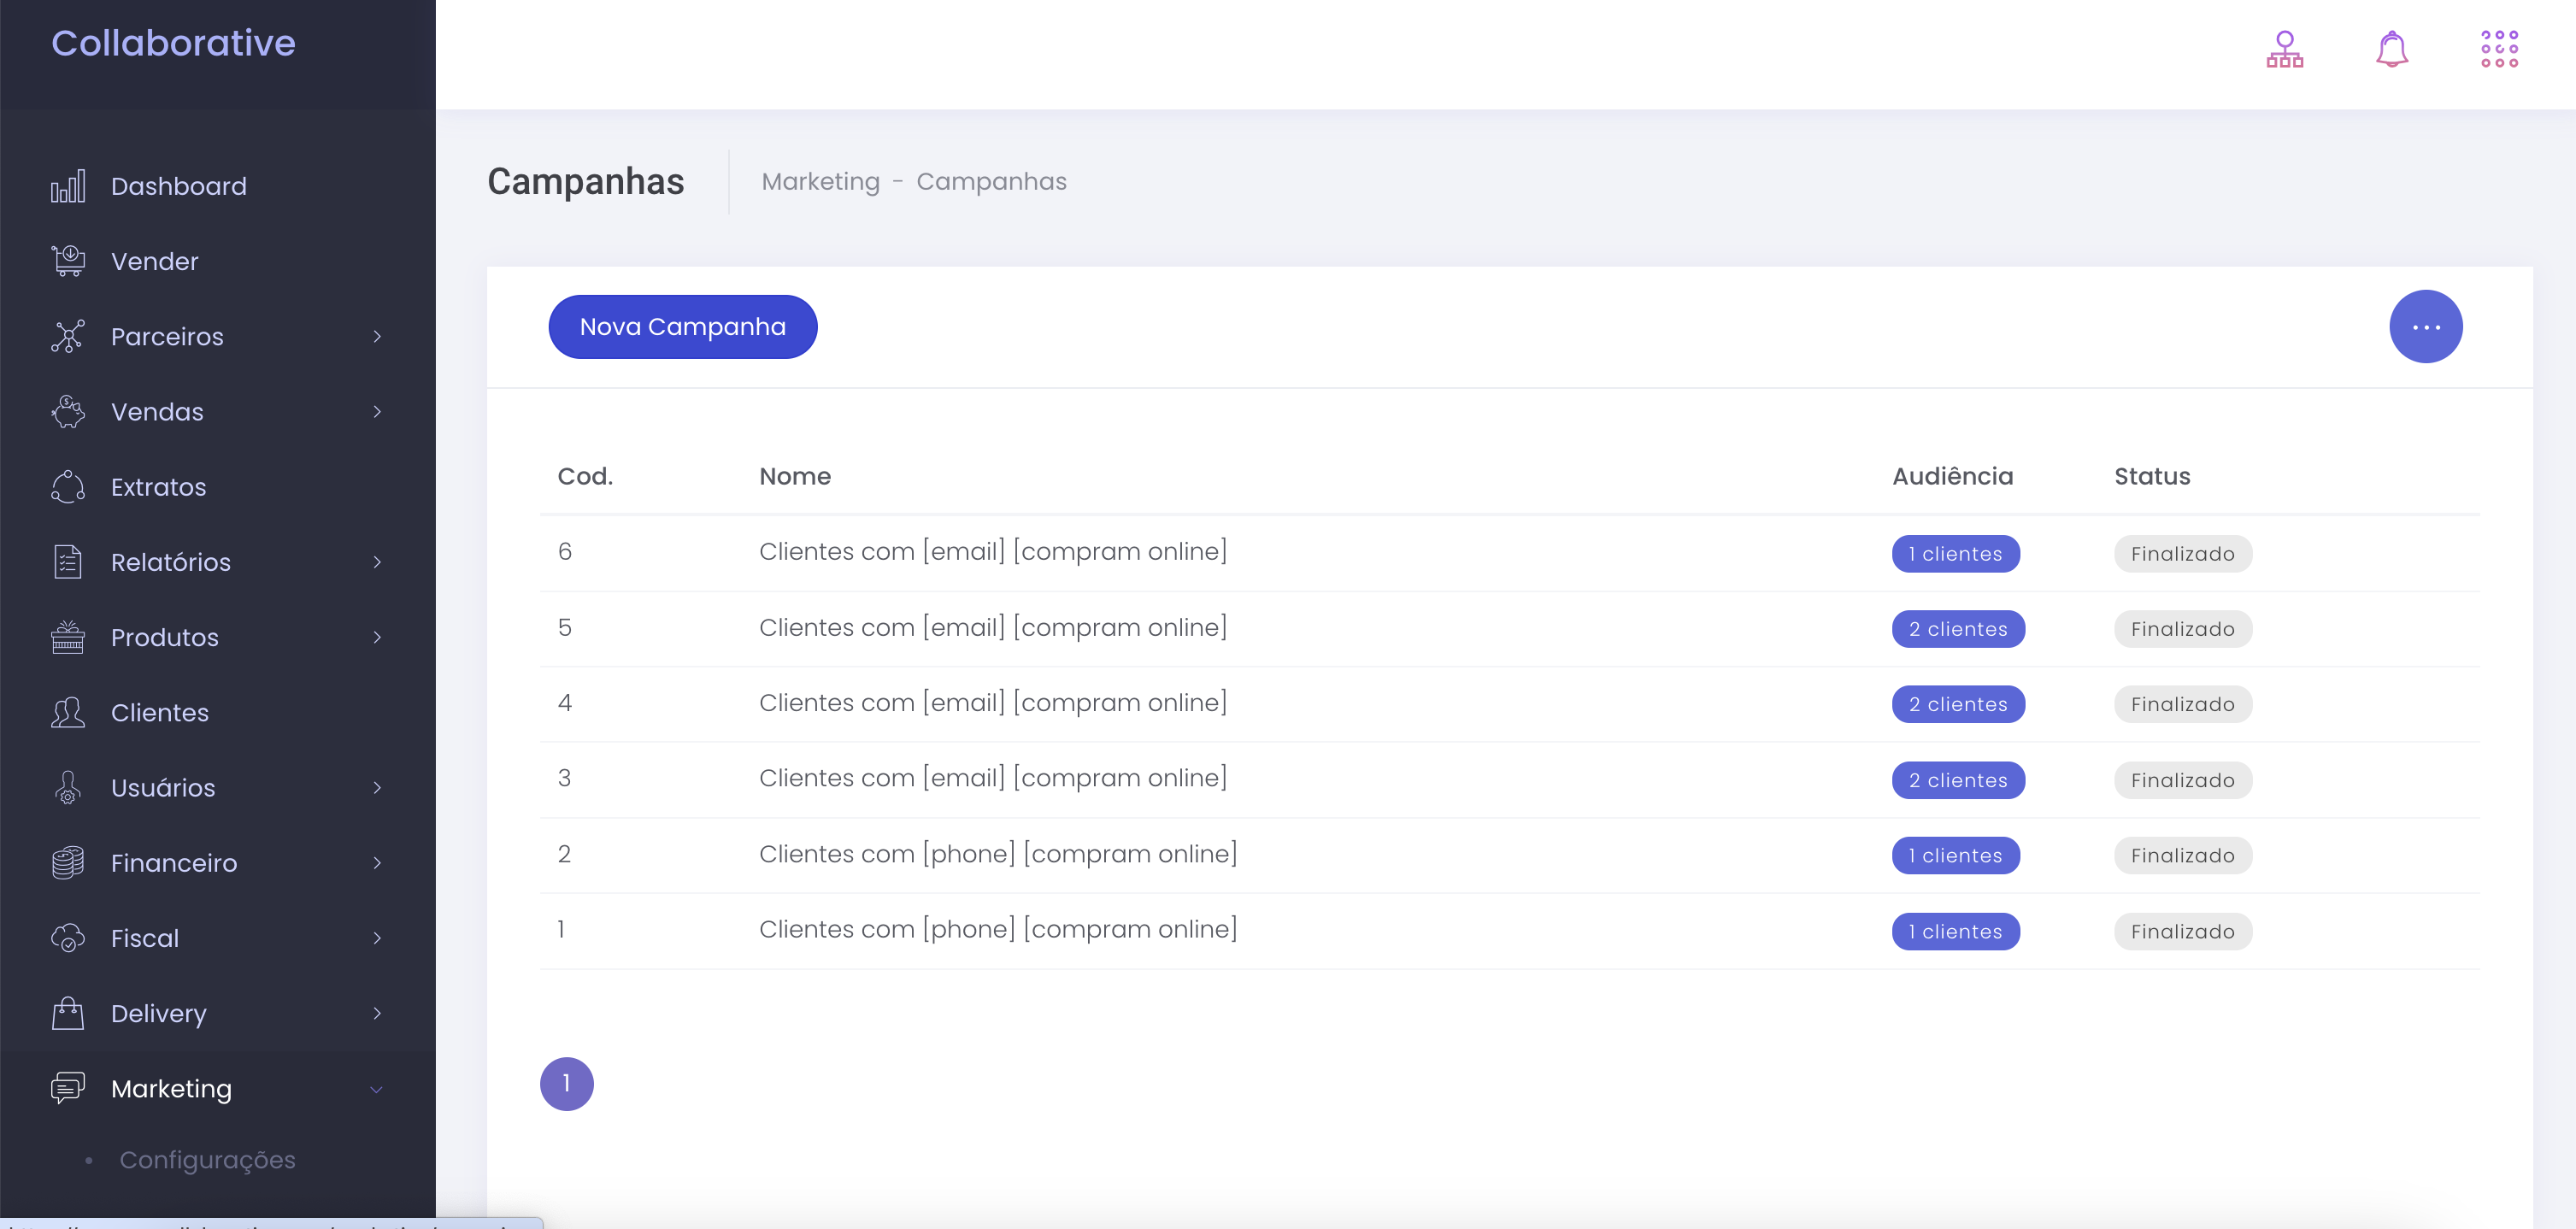Click the Finalizado status for campaign 1

point(2183,931)
